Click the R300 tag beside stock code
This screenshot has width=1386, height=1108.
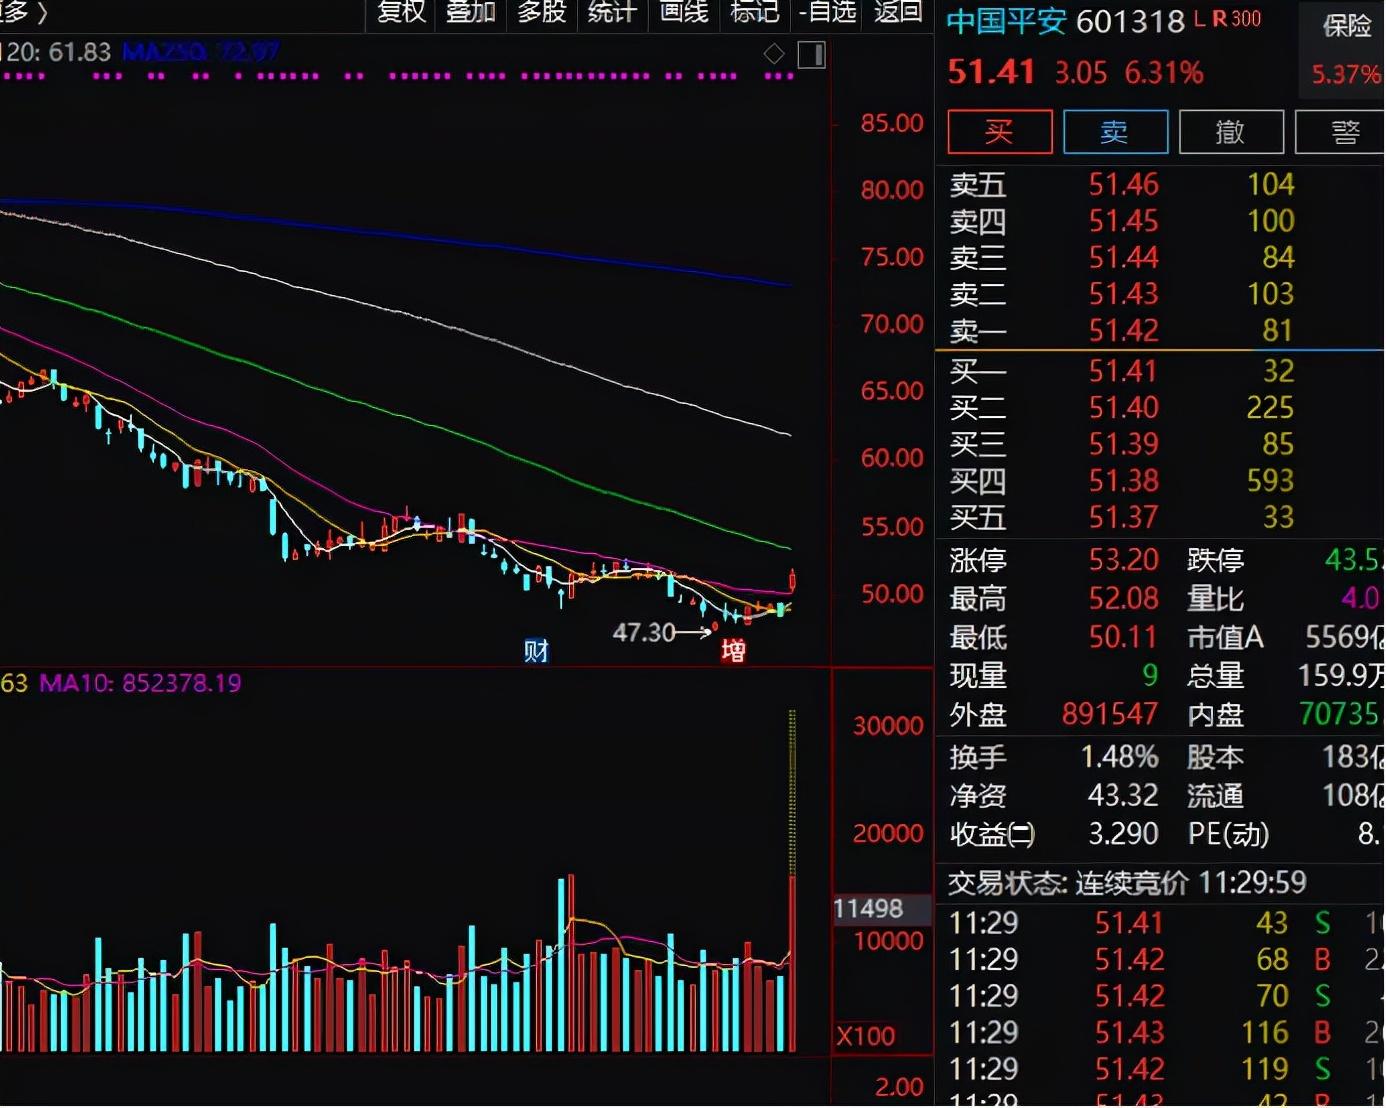1236,19
